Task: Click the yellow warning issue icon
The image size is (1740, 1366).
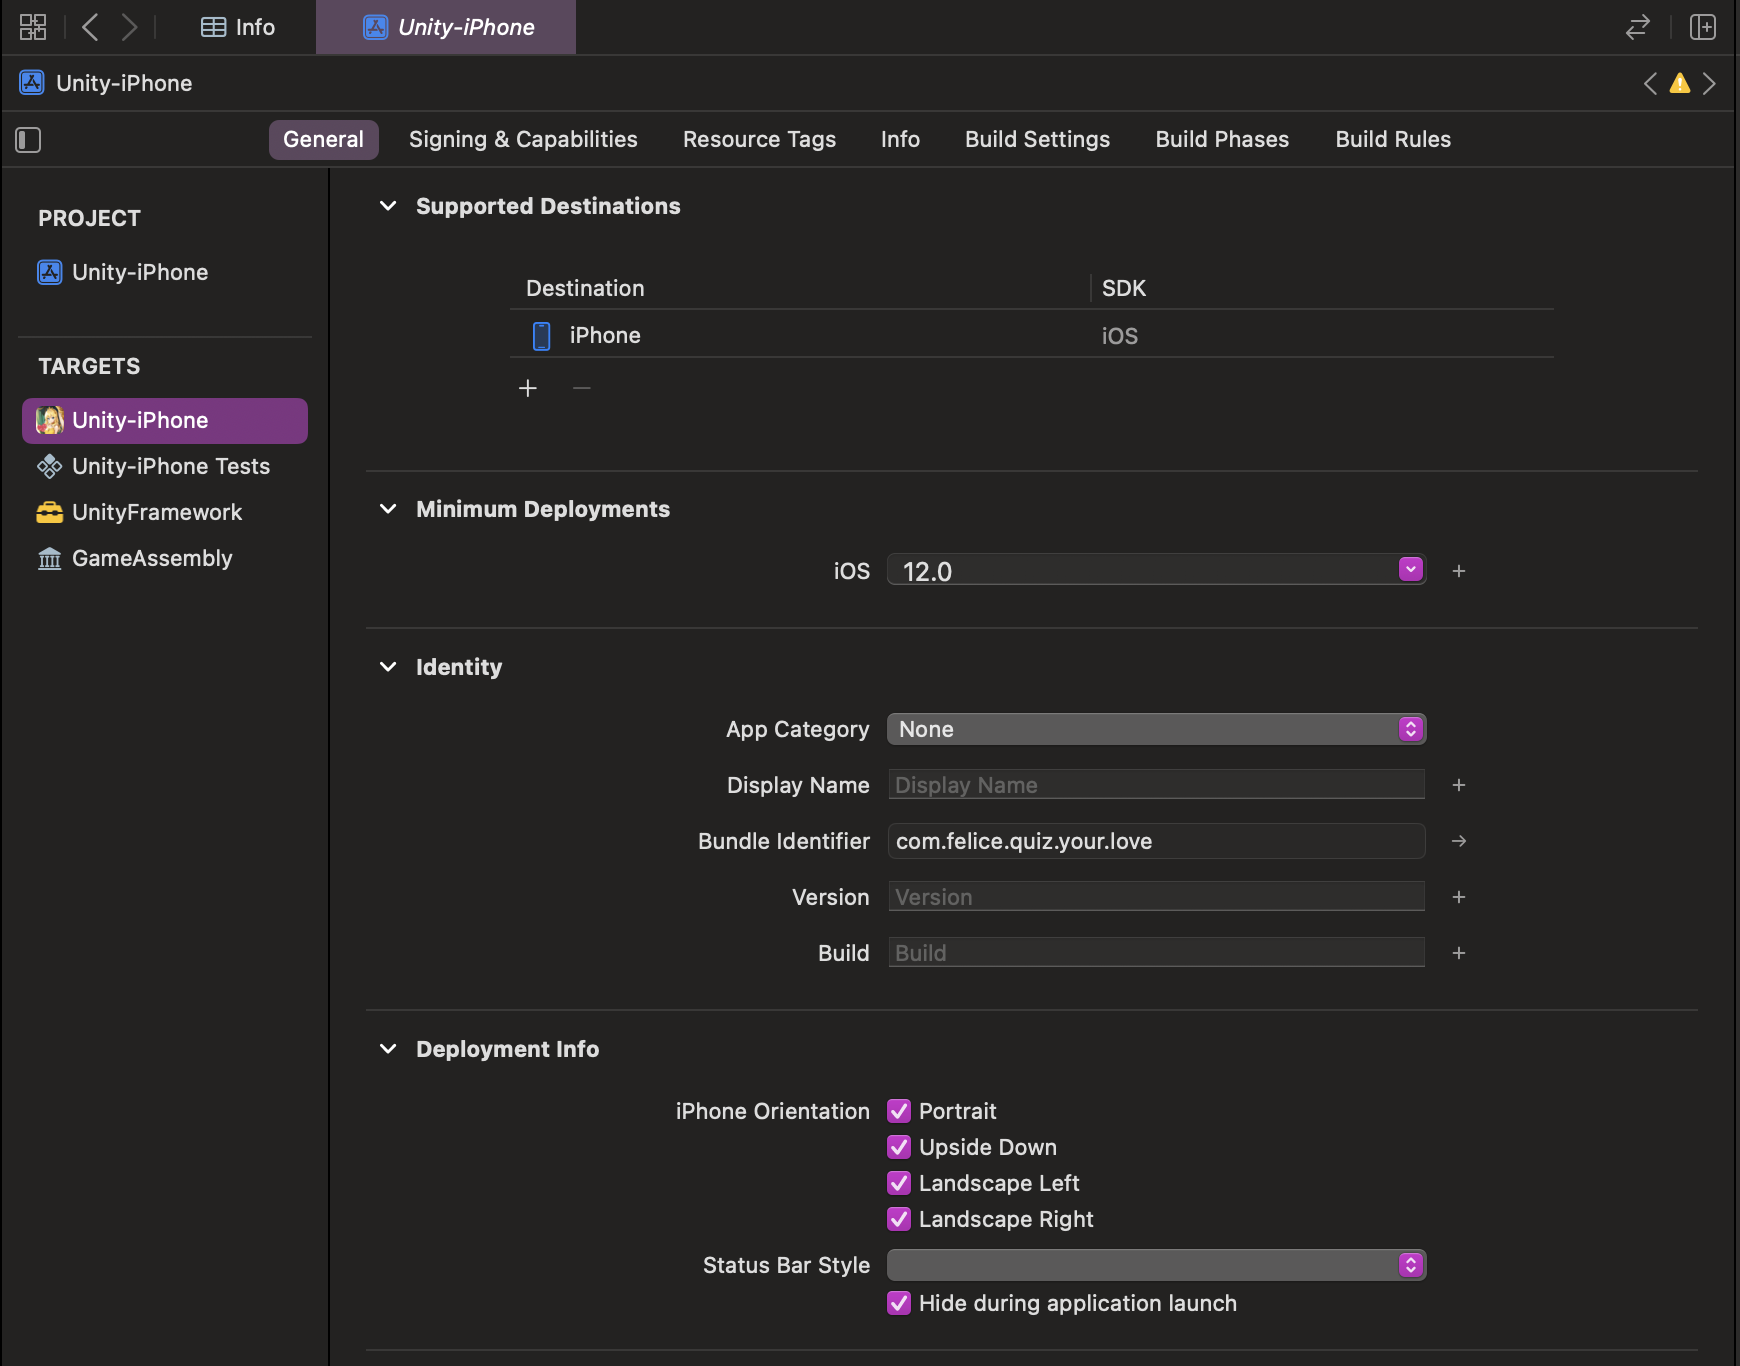Action: pos(1680,83)
